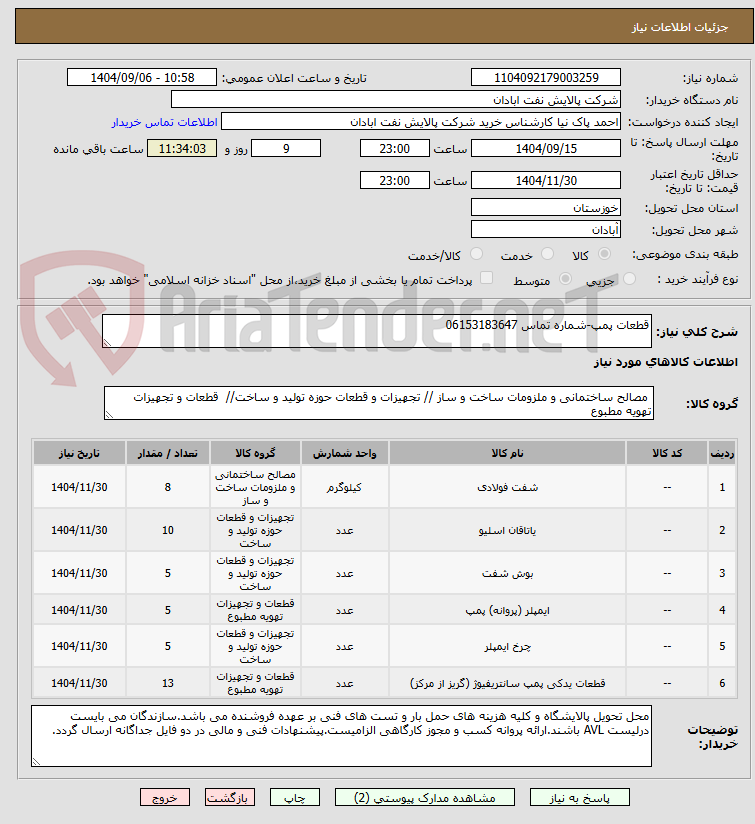Image resolution: width=755 pixels, height=824 pixels.
Task: Click the item name 'شفت فولادی'
Action: [507, 487]
